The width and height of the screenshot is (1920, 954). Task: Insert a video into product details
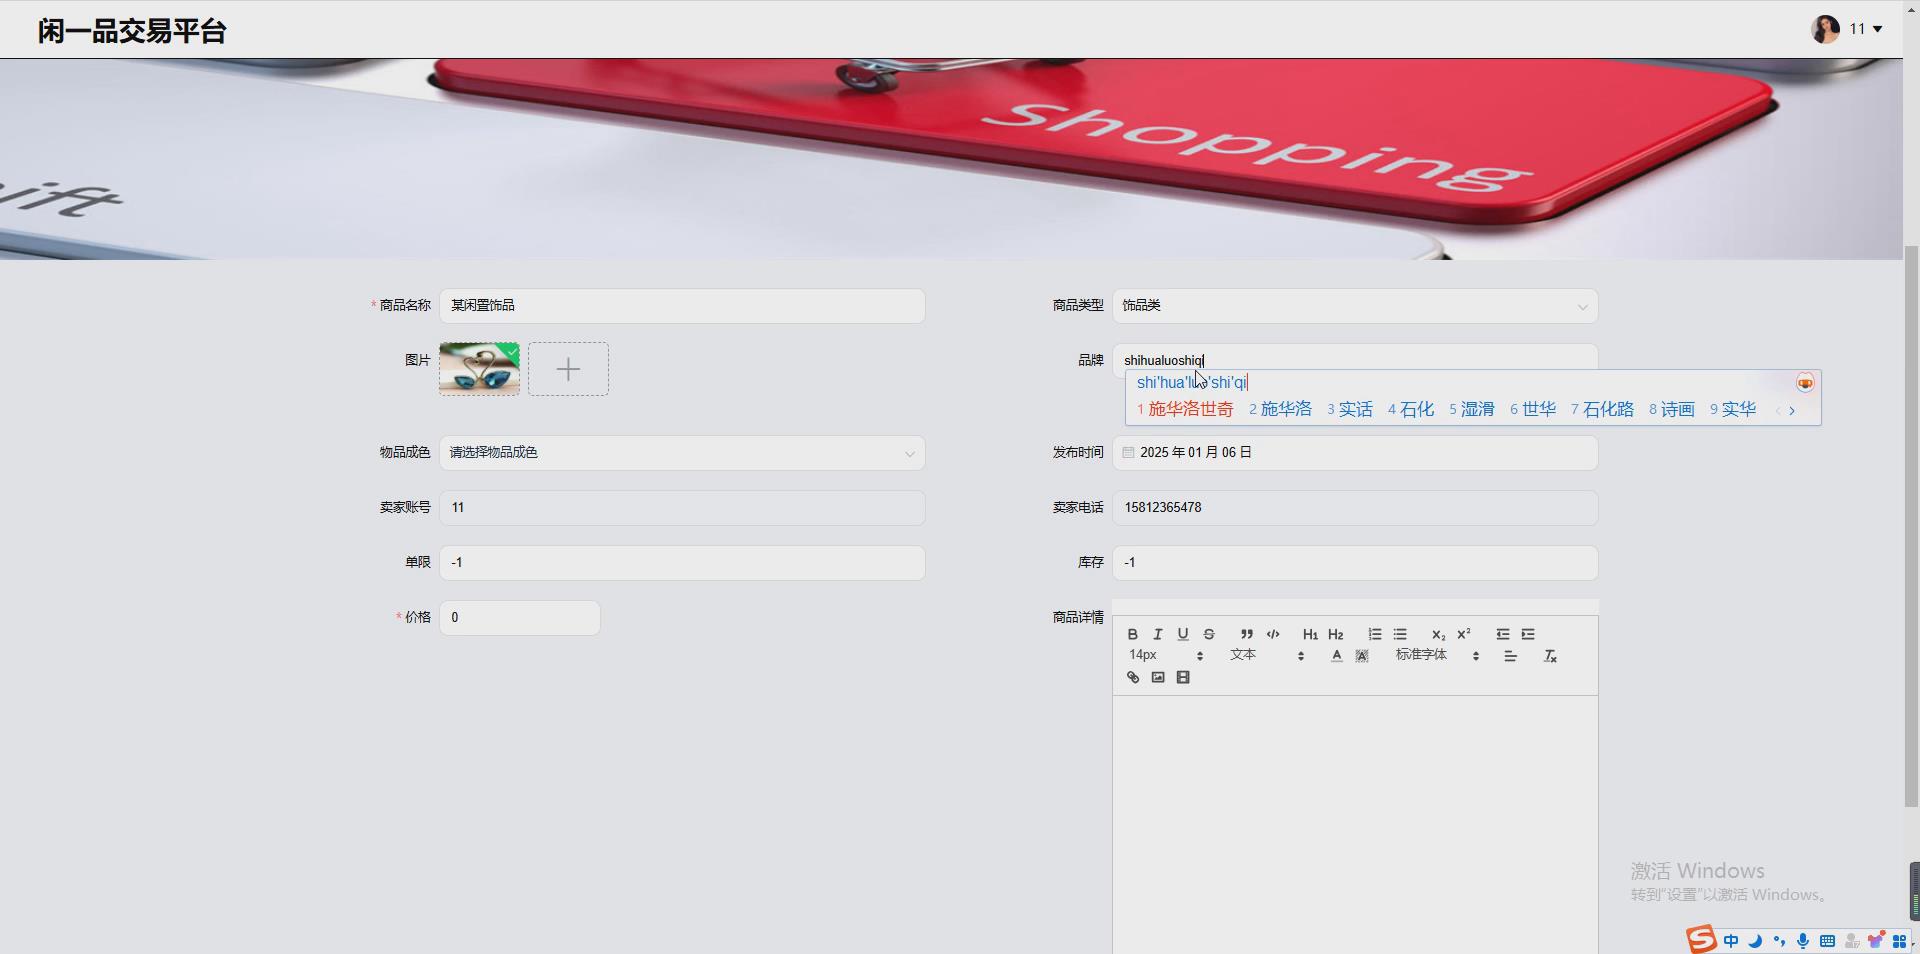tap(1183, 677)
